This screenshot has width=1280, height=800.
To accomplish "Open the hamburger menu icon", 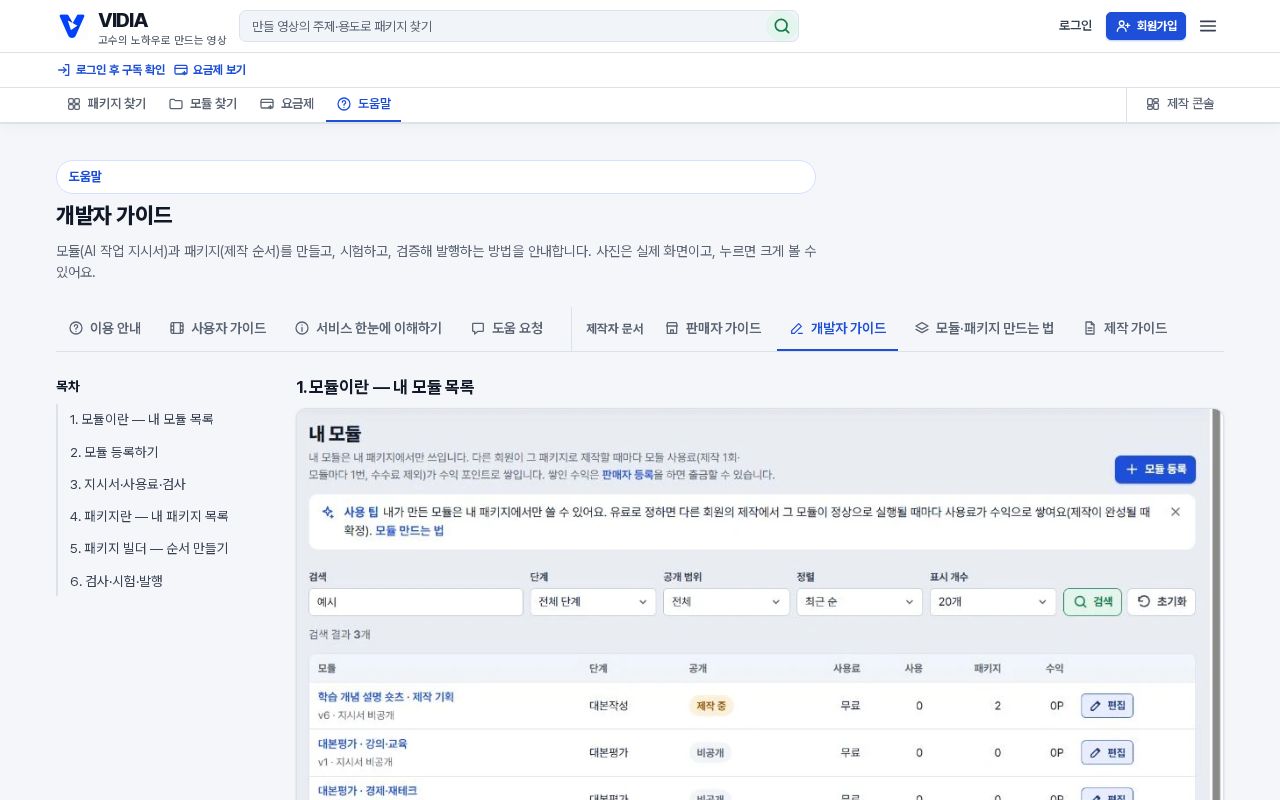I will 1208,26.
